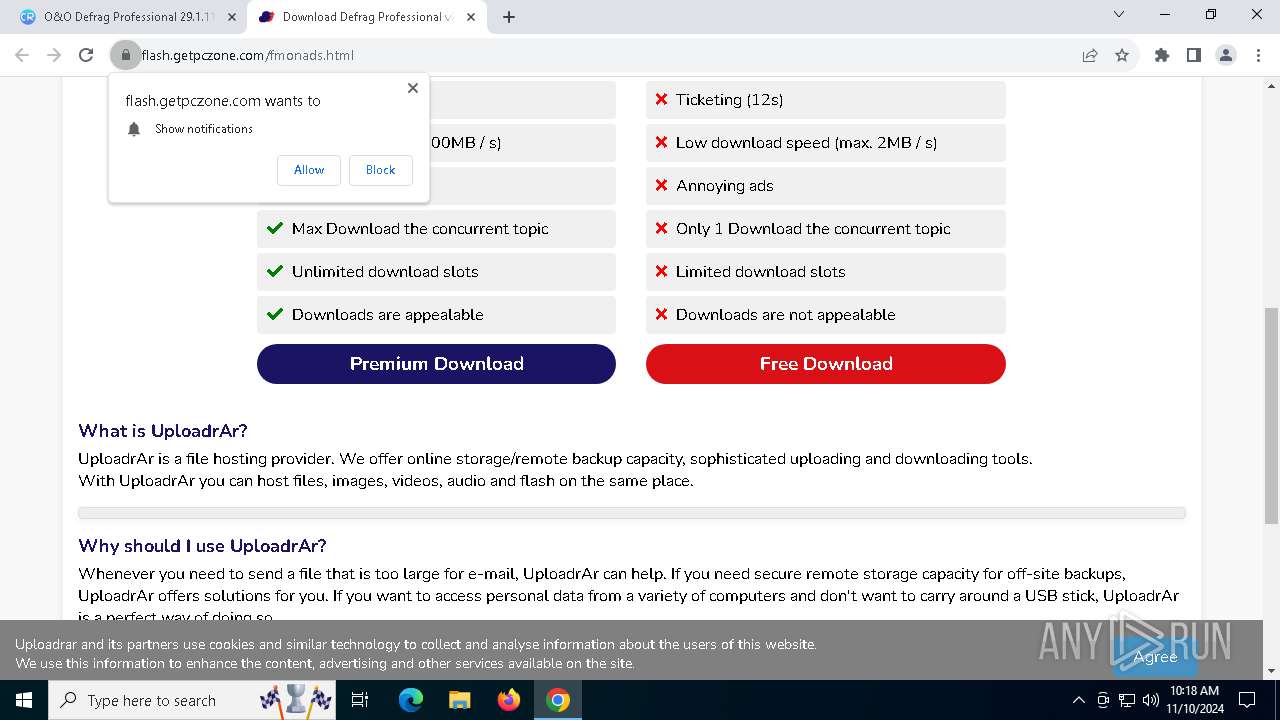Image resolution: width=1280 pixels, height=720 pixels.
Task: Open Task View on the taskbar
Action: (x=360, y=700)
